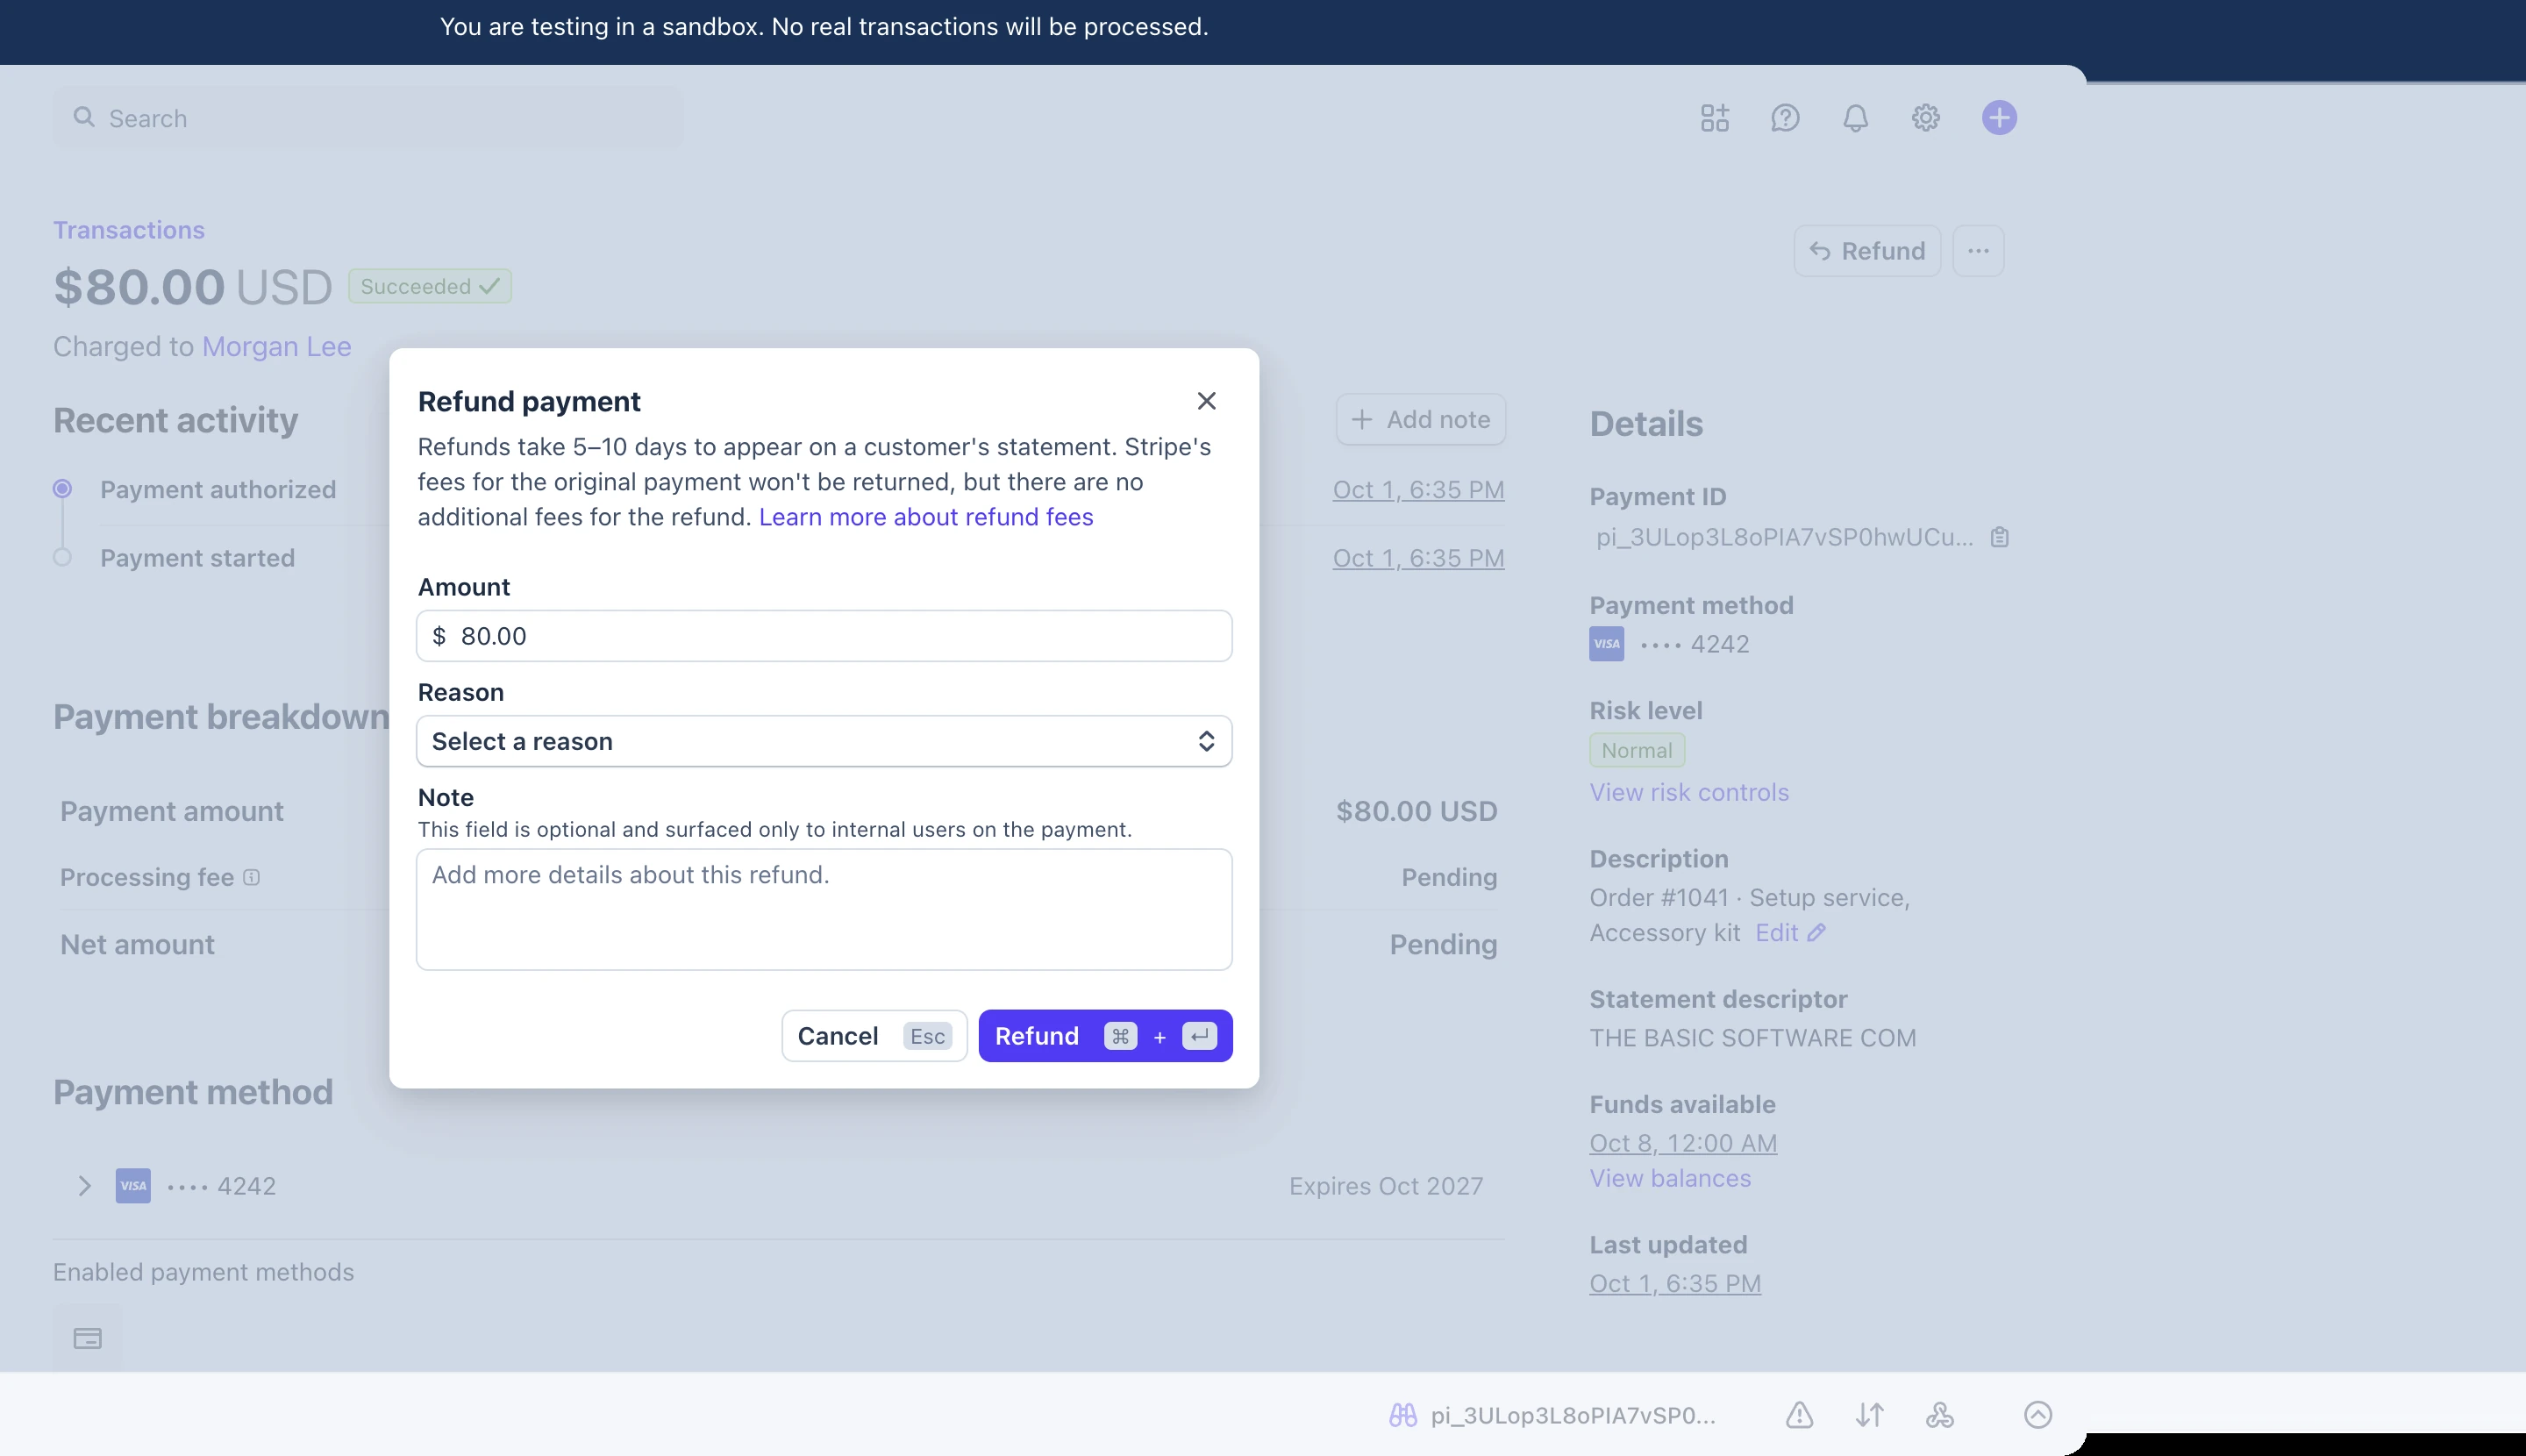
Task: Click Cancel in the refund dialog
Action: [x=874, y=1036]
